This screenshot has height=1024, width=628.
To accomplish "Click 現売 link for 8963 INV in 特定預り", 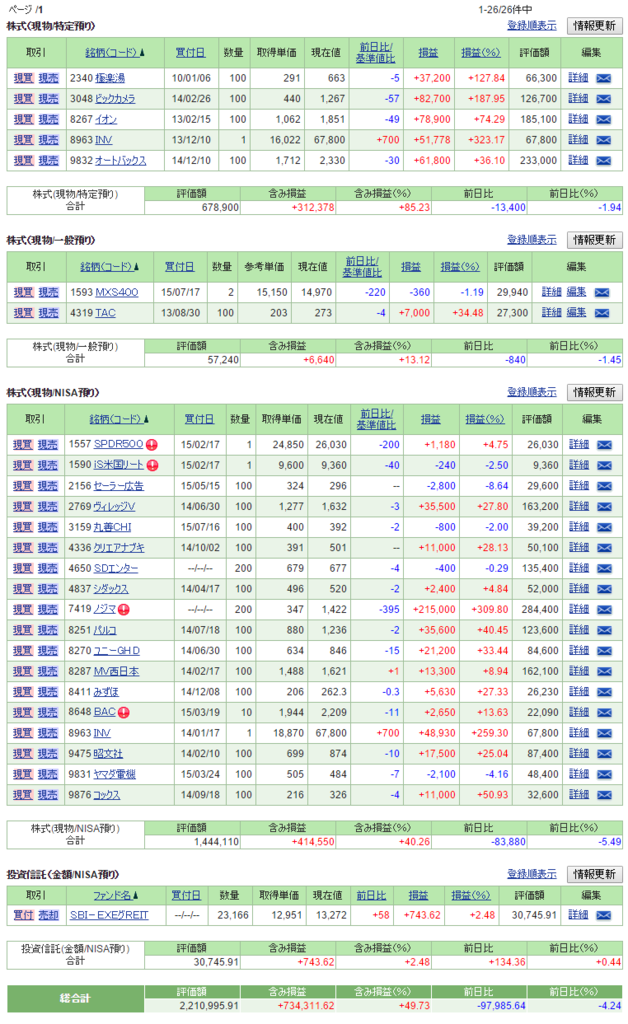I will pyautogui.click(x=48, y=140).
